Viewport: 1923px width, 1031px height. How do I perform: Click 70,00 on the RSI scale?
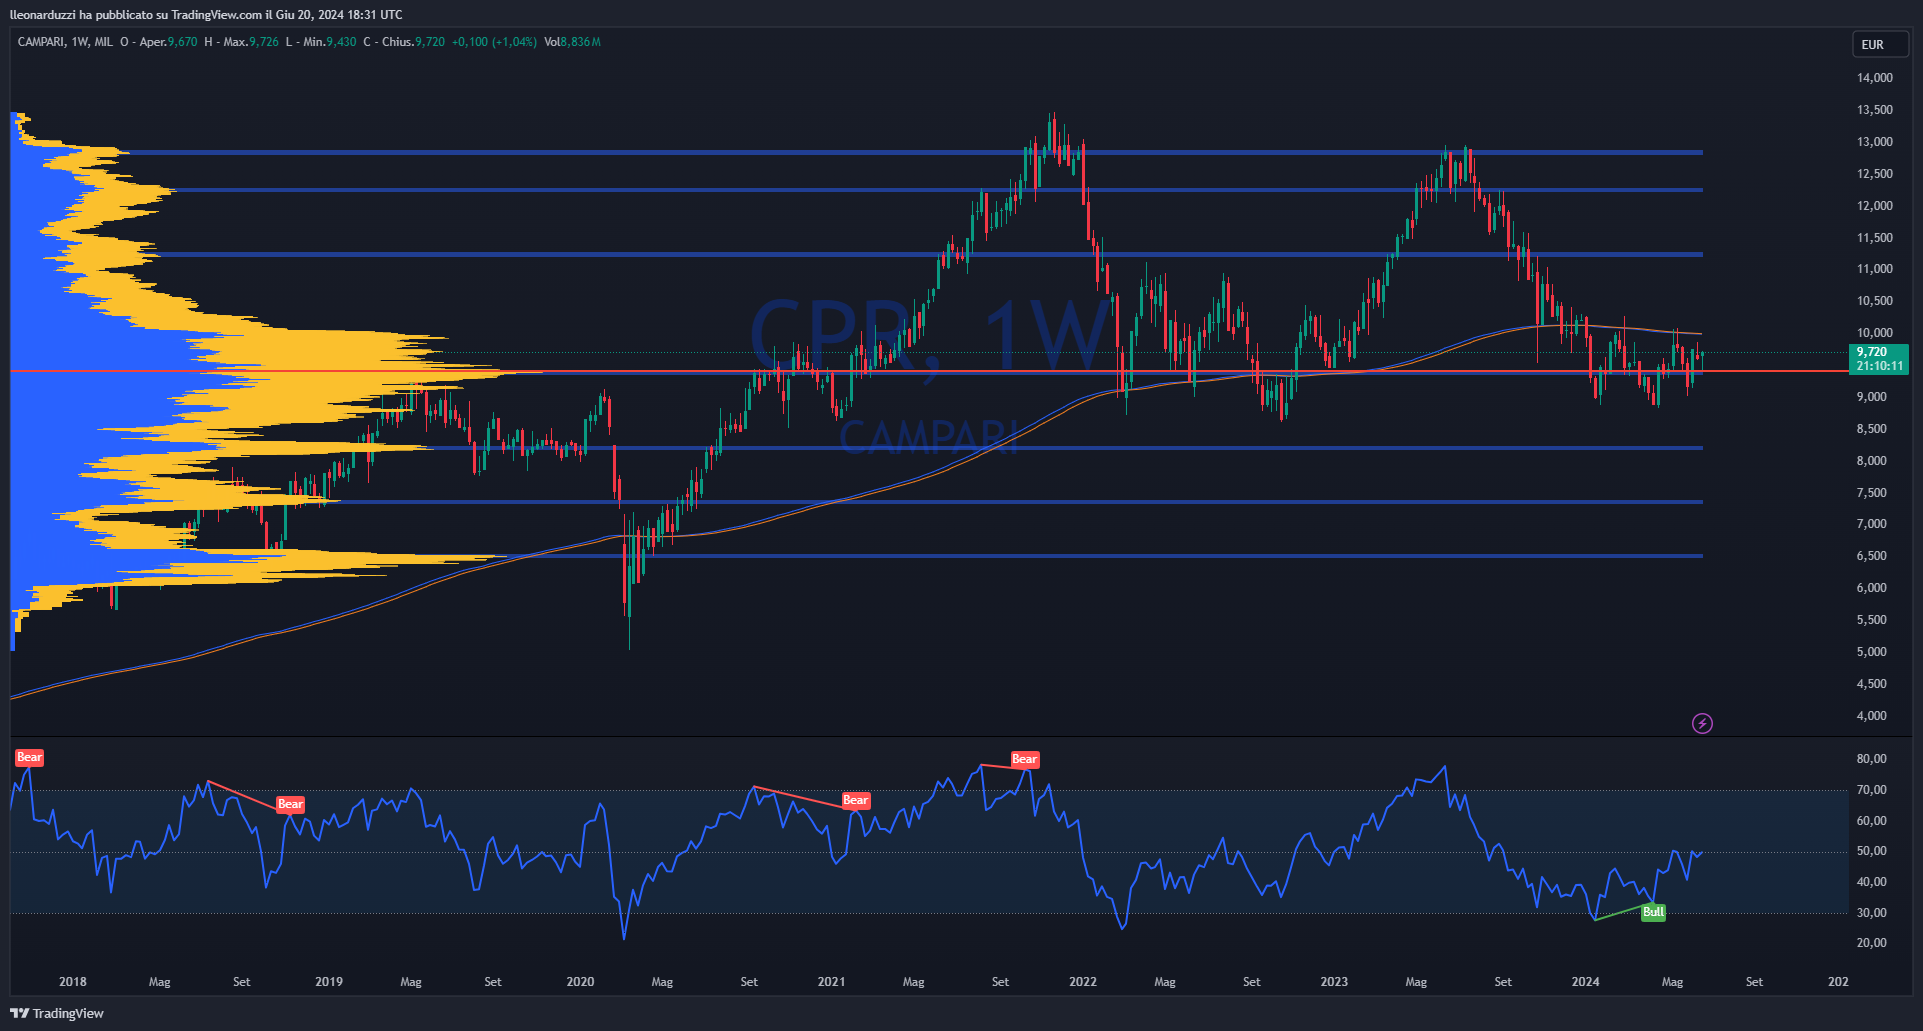[x=1872, y=790]
